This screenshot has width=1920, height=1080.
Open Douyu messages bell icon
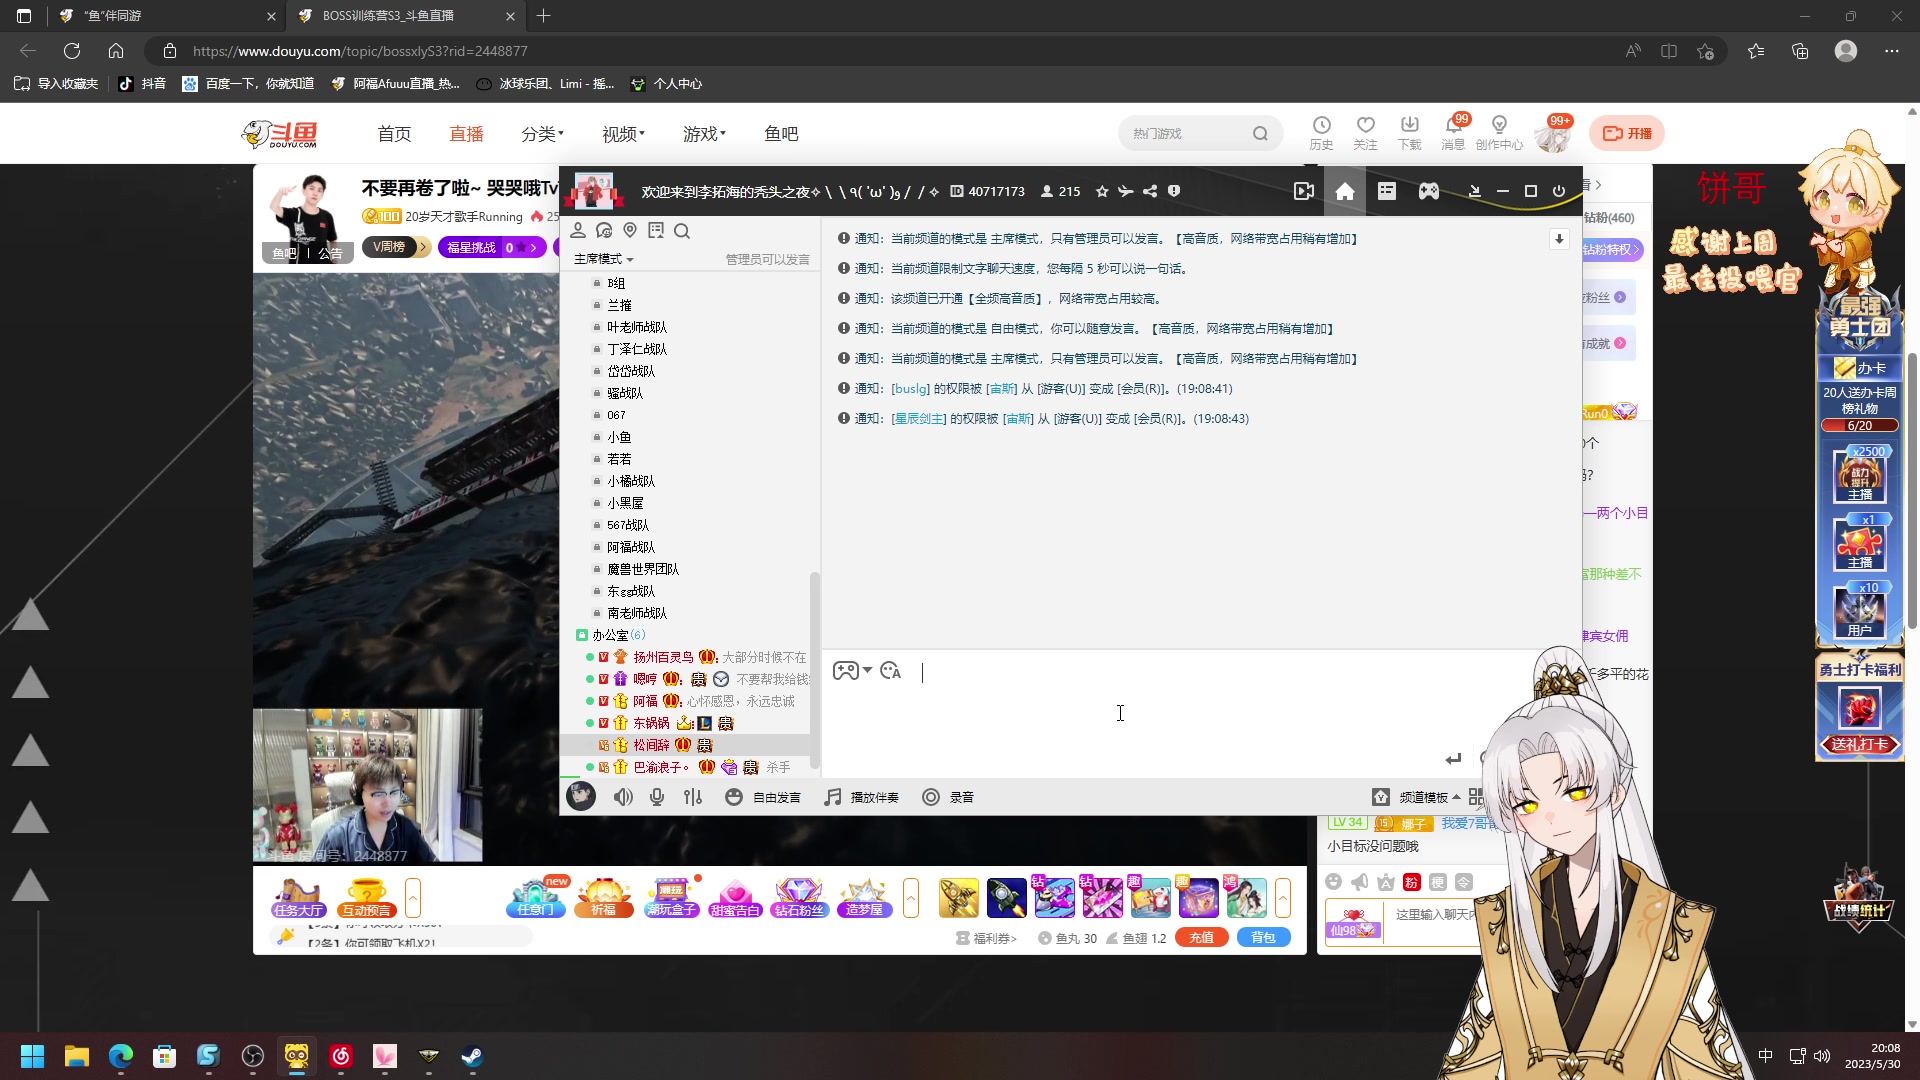pos(1453,132)
